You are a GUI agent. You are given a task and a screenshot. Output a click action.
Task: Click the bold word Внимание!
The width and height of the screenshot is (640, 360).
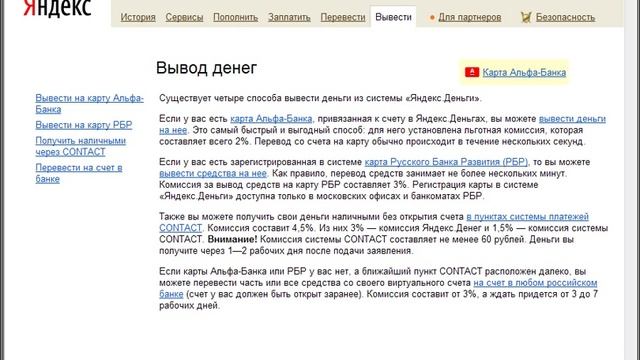[232, 239]
